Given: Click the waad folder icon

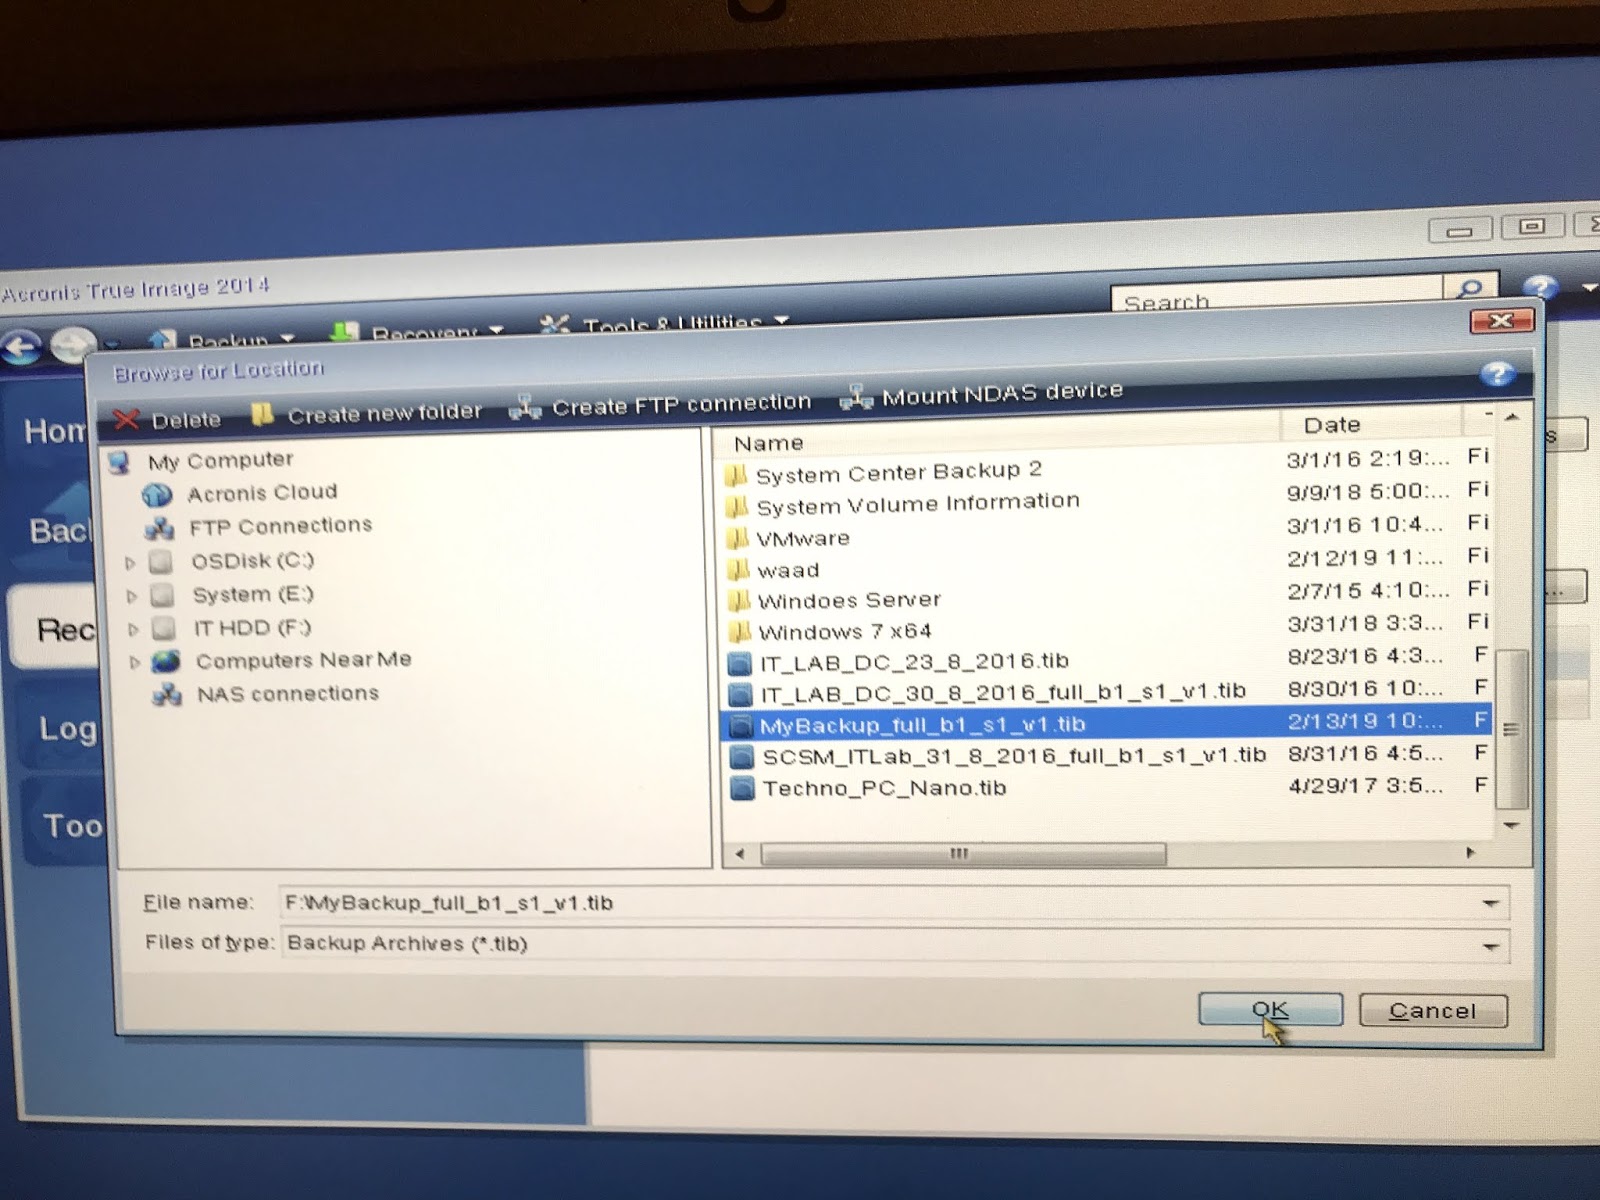Looking at the screenshot, I should click(739, 571).
